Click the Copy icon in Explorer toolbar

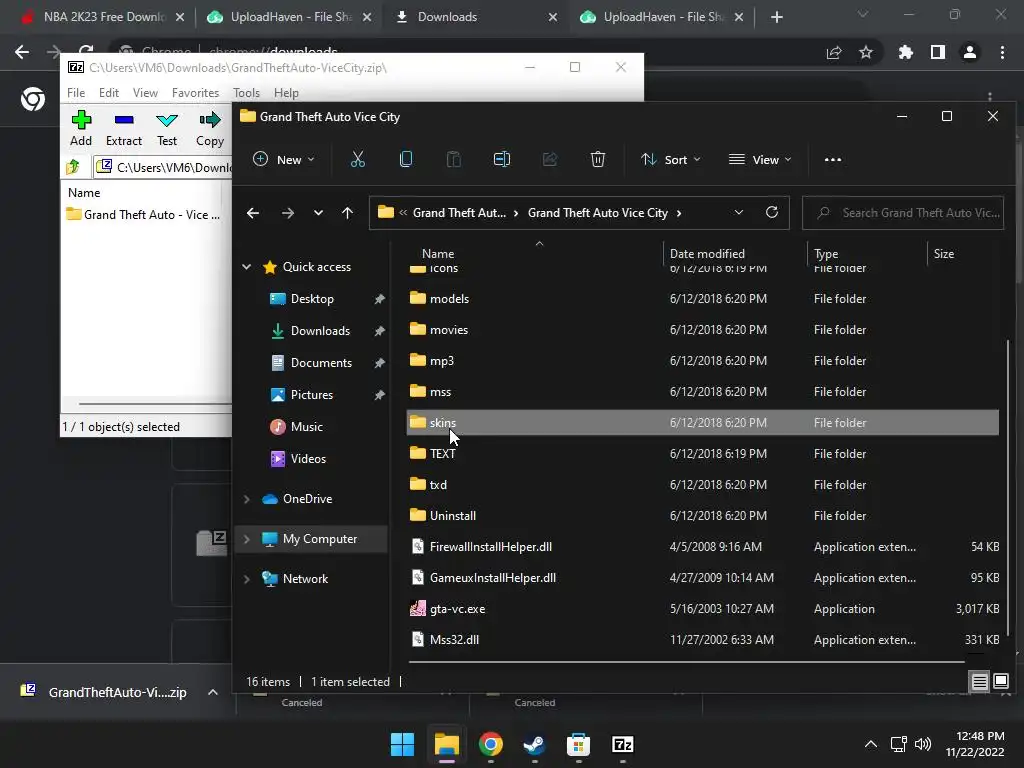[x=406, y=159]
